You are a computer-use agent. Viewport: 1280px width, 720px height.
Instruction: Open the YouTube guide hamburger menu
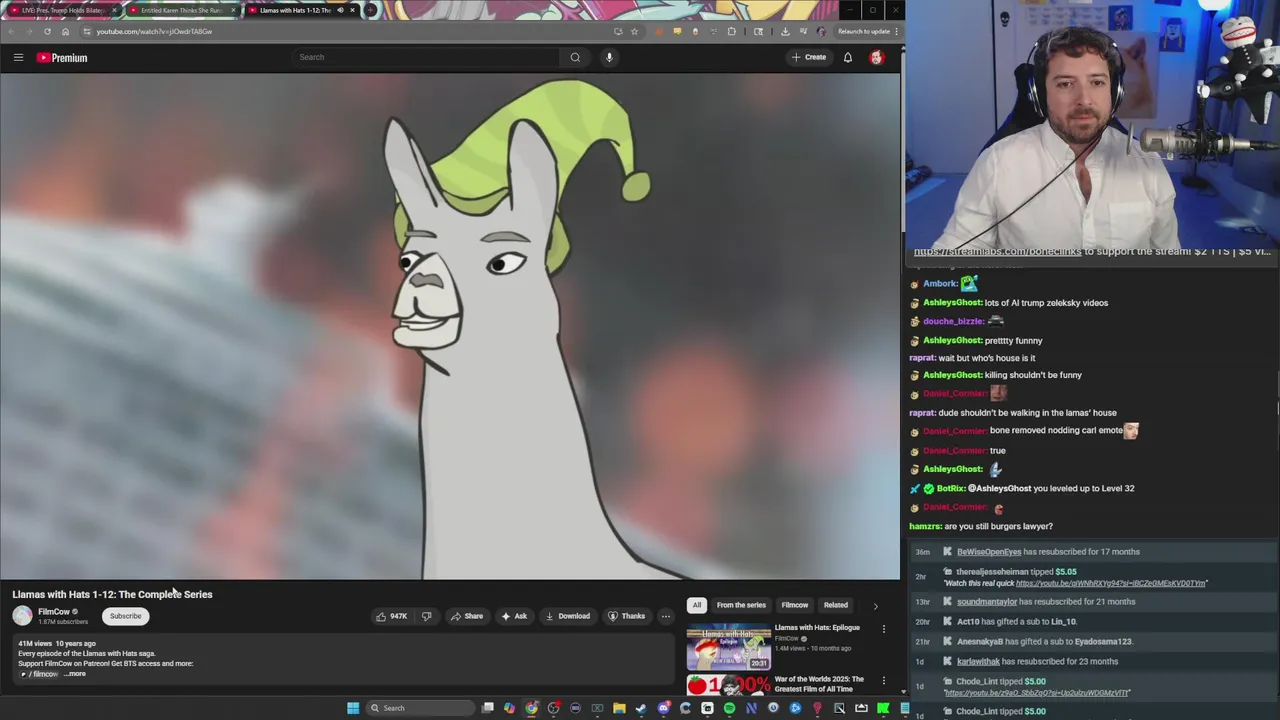click(18, 57)
